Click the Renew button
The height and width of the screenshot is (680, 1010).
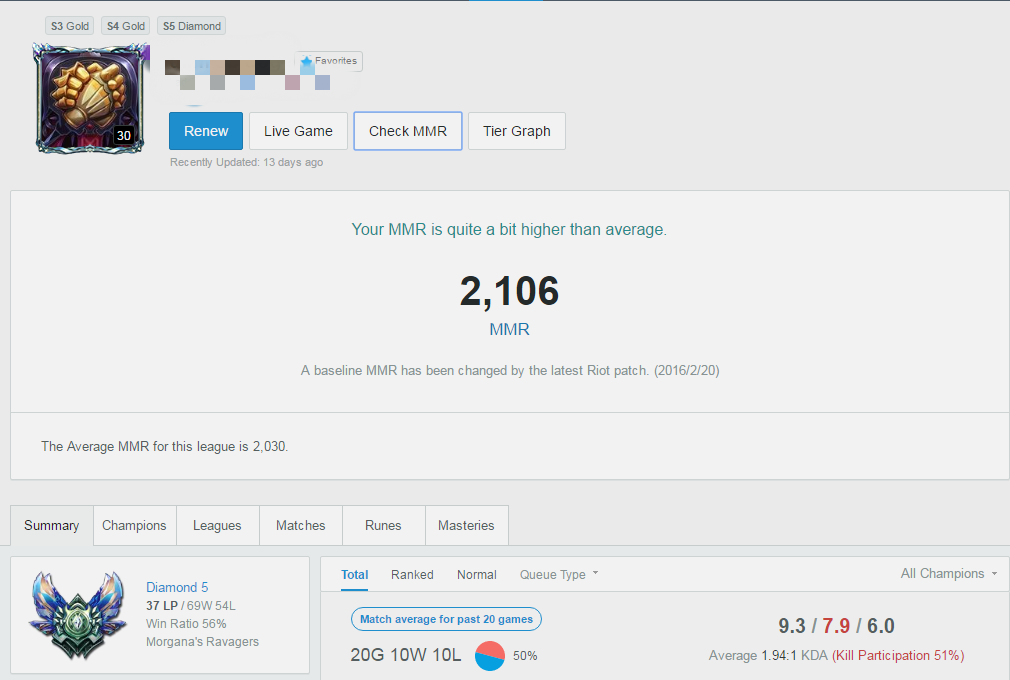pyautogui.click(x=205, y=131)
